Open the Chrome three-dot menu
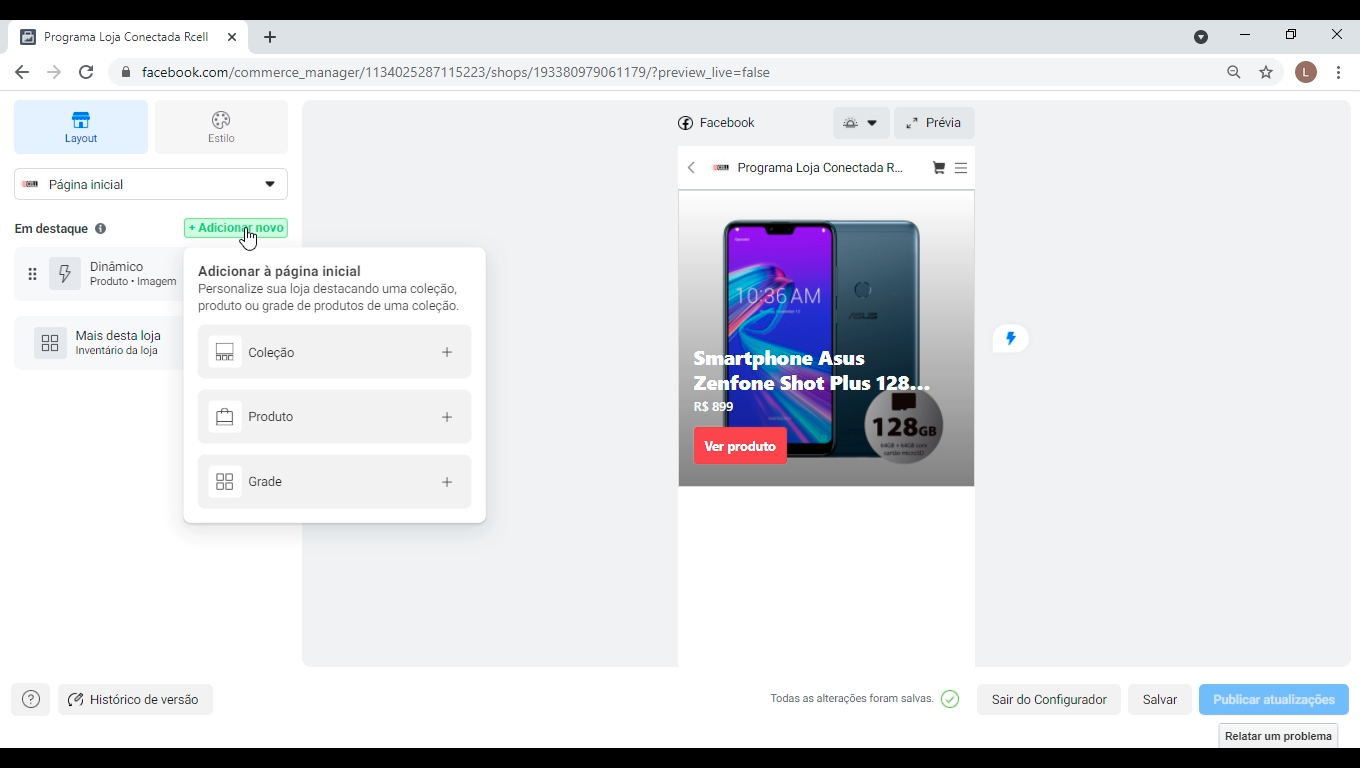The width and height of the screenshot is (1360, 768). (x=1338, y=72)
